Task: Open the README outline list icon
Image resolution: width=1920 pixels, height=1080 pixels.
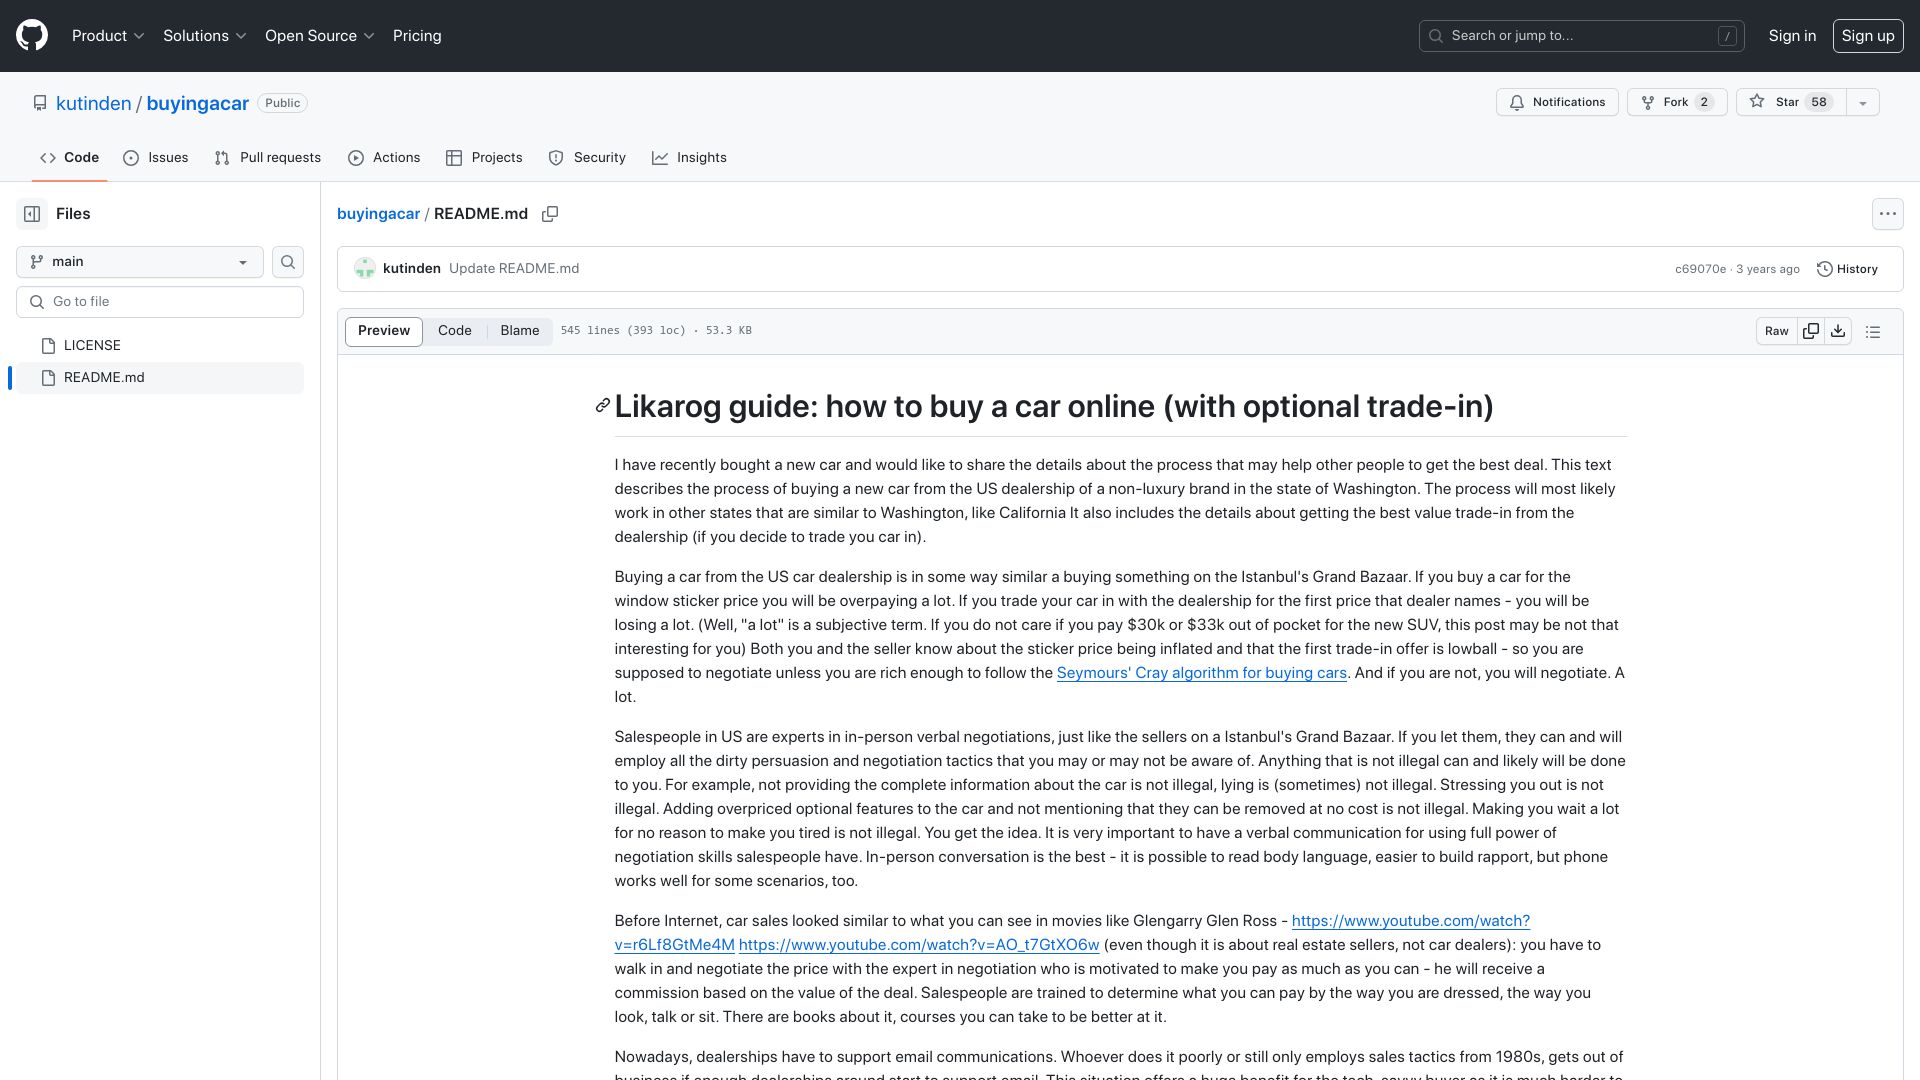Action: (x=1873, y=331)
